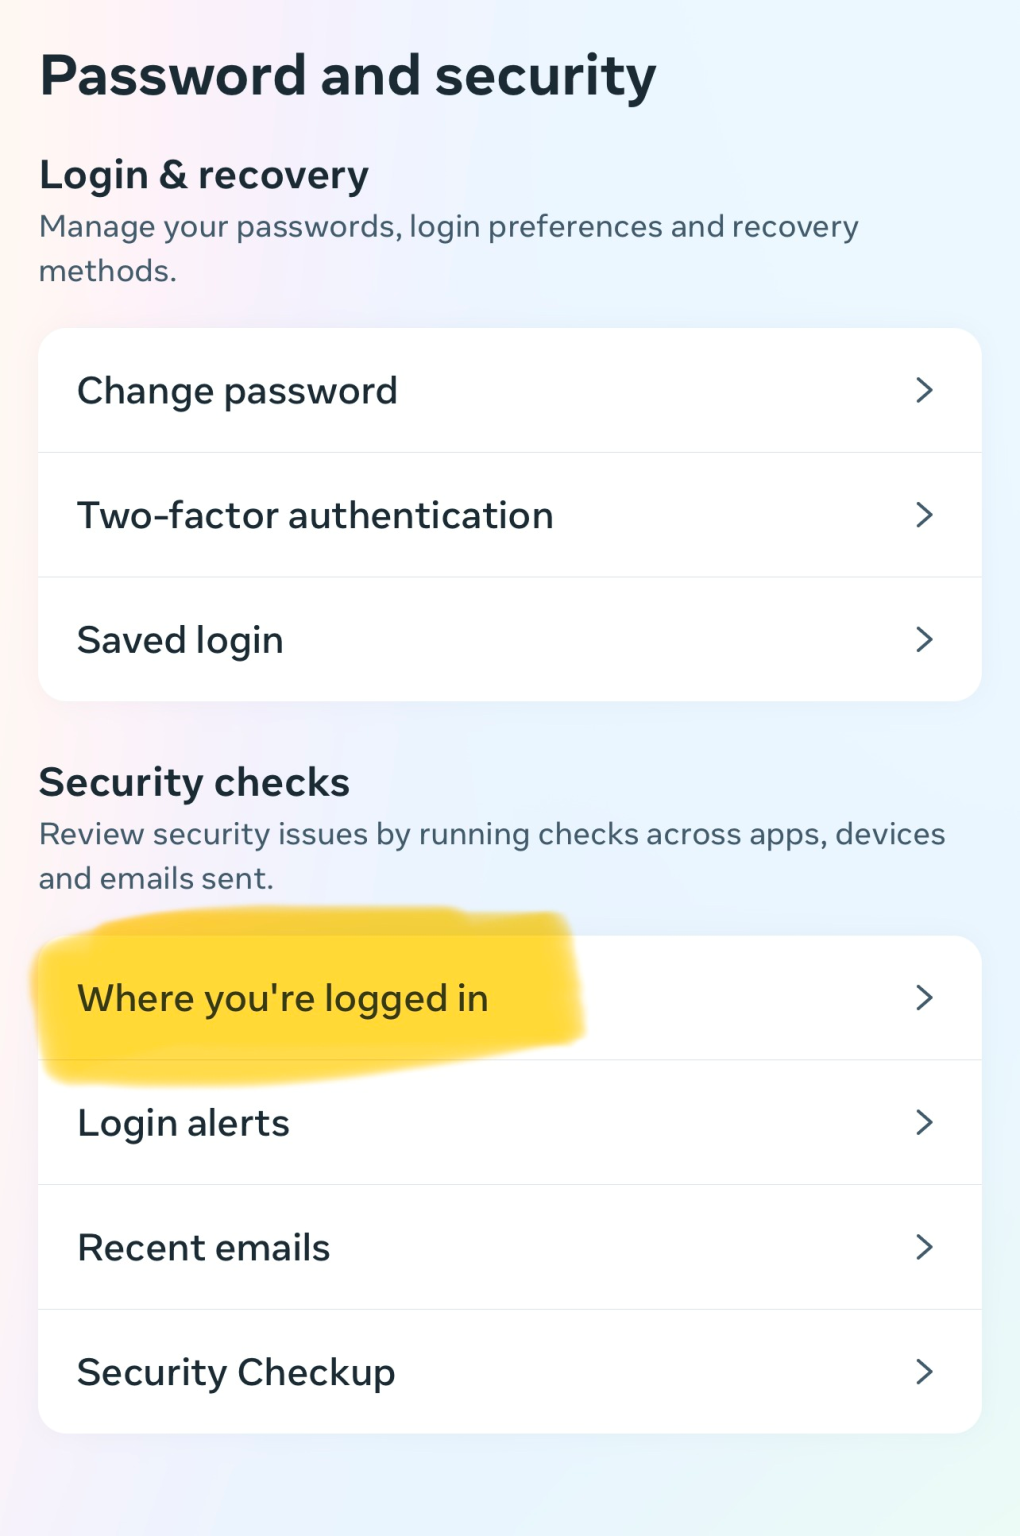Click the chevron next to Change password

click(925, 391)
